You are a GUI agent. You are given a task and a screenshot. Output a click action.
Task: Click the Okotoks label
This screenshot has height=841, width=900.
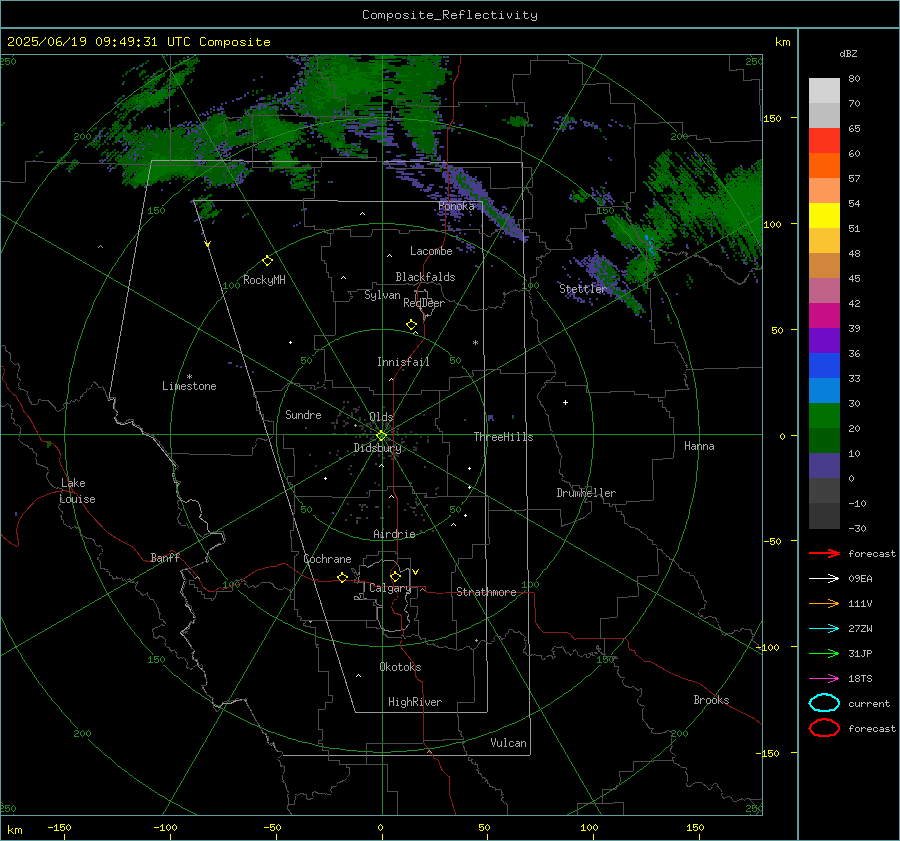[400, 667]
